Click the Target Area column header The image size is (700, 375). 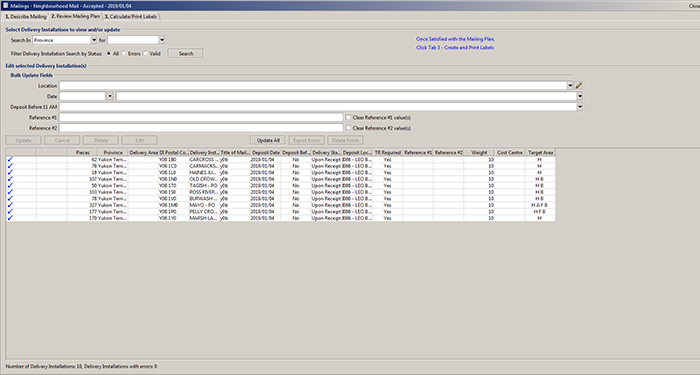tap(540, 153)
